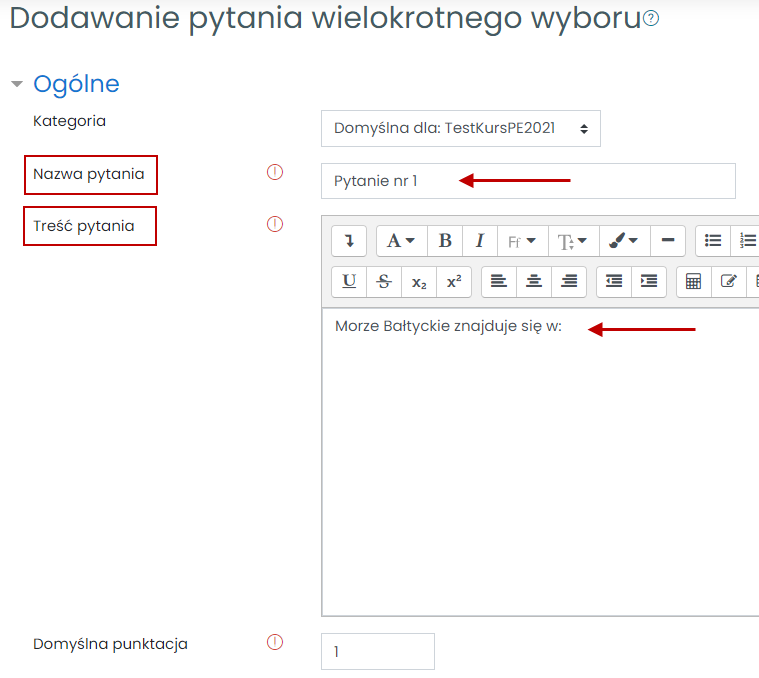The image size is (759, 678).
Task: Toggle italic formatting
Action: (x=480, y=241)
